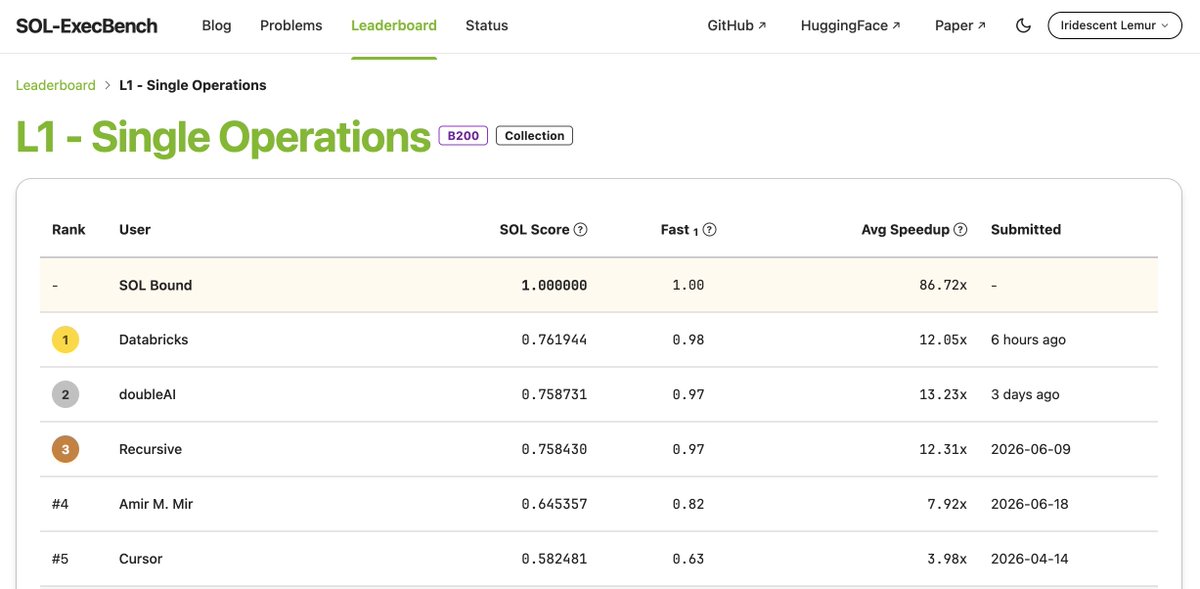Click the Leaderboard breadcrumb link

point(55,86)
